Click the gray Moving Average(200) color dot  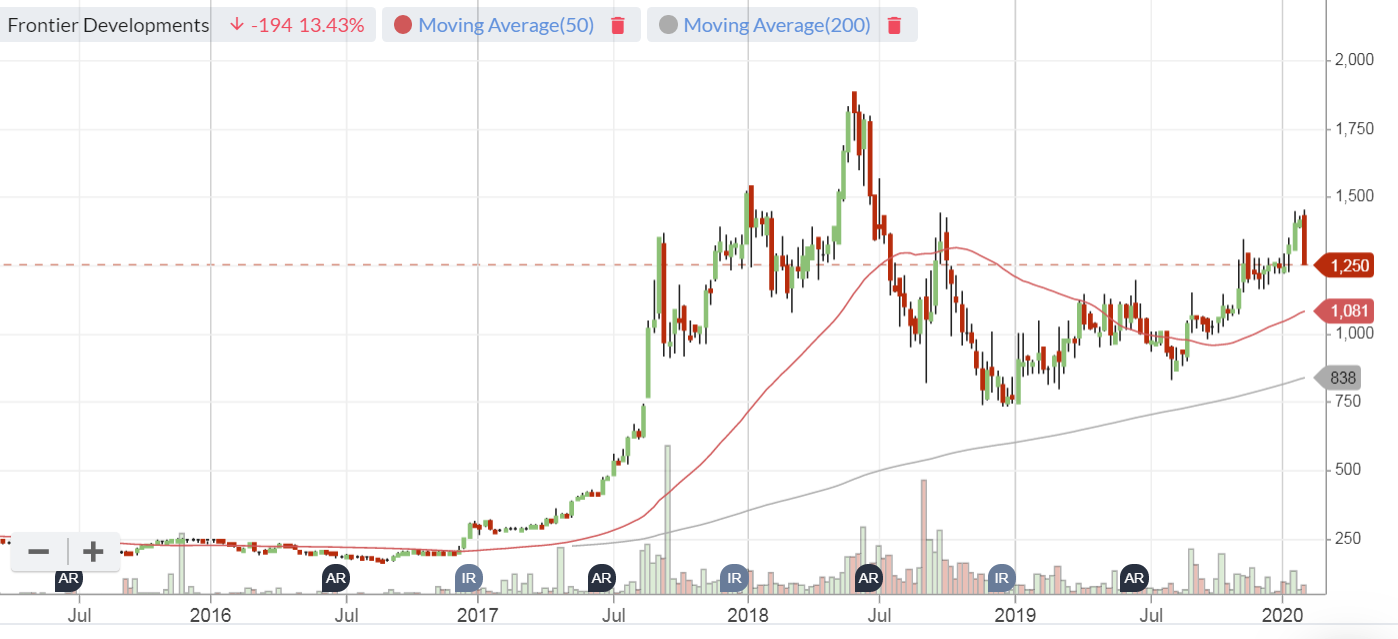pyautogui.click(x=669, y=25)
